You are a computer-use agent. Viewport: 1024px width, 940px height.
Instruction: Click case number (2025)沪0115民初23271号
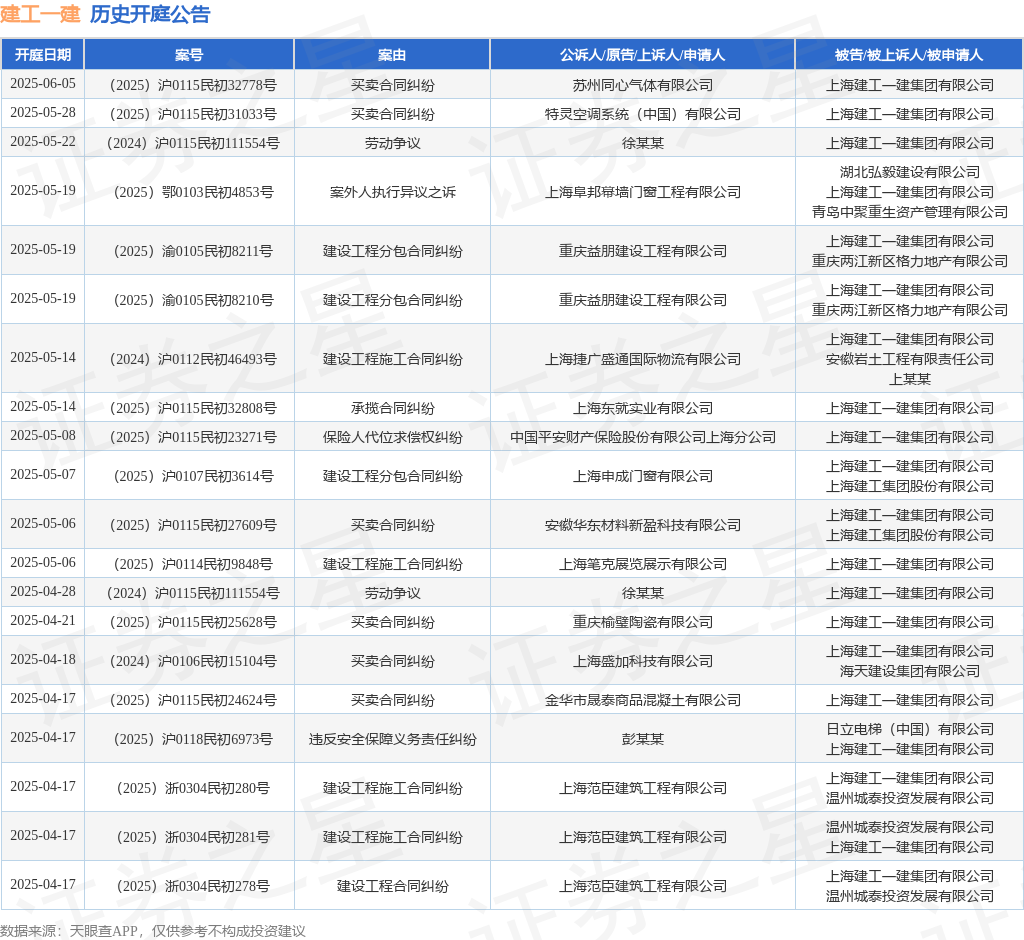[193, 436]
